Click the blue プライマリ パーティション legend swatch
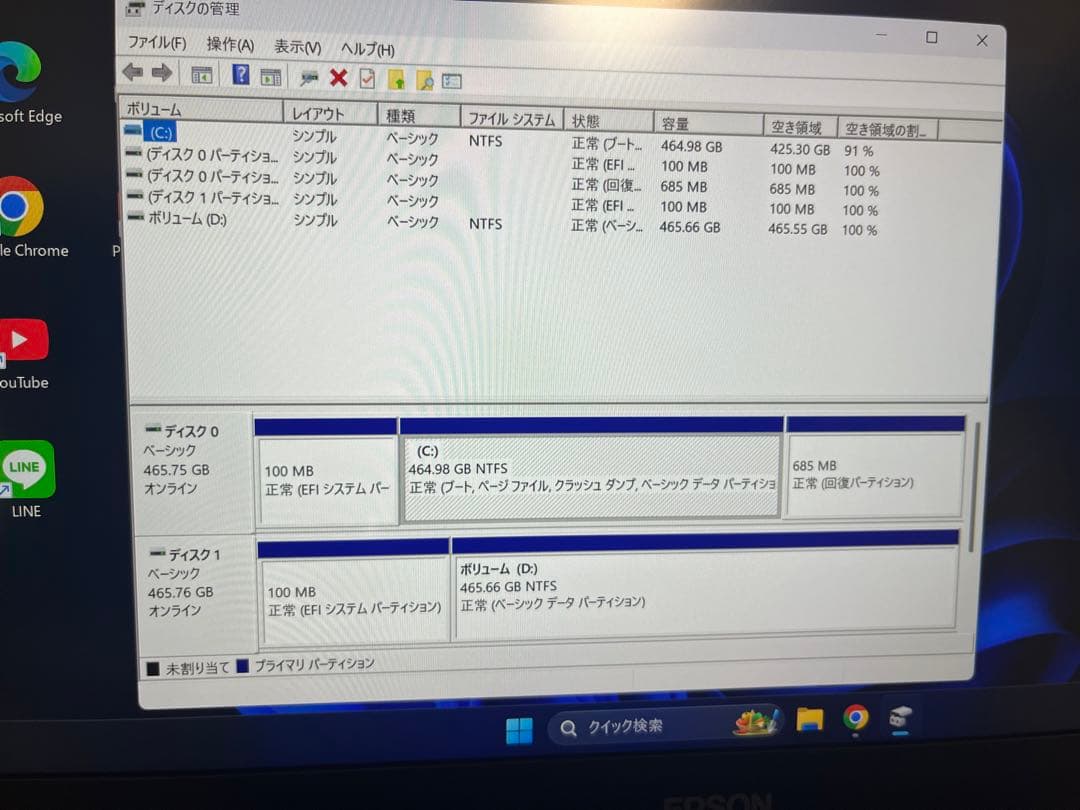This screenshot has width=1080, height=810. point(242,666)
